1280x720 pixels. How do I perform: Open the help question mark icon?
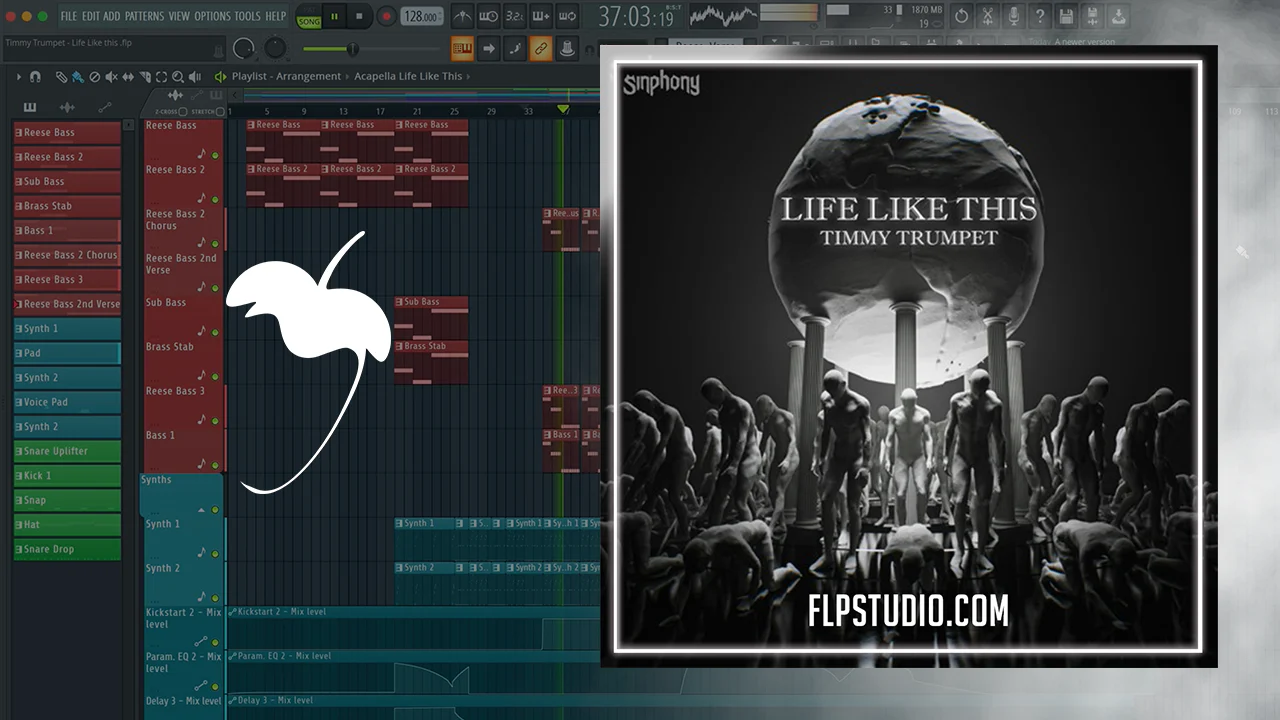point(1040,16)
